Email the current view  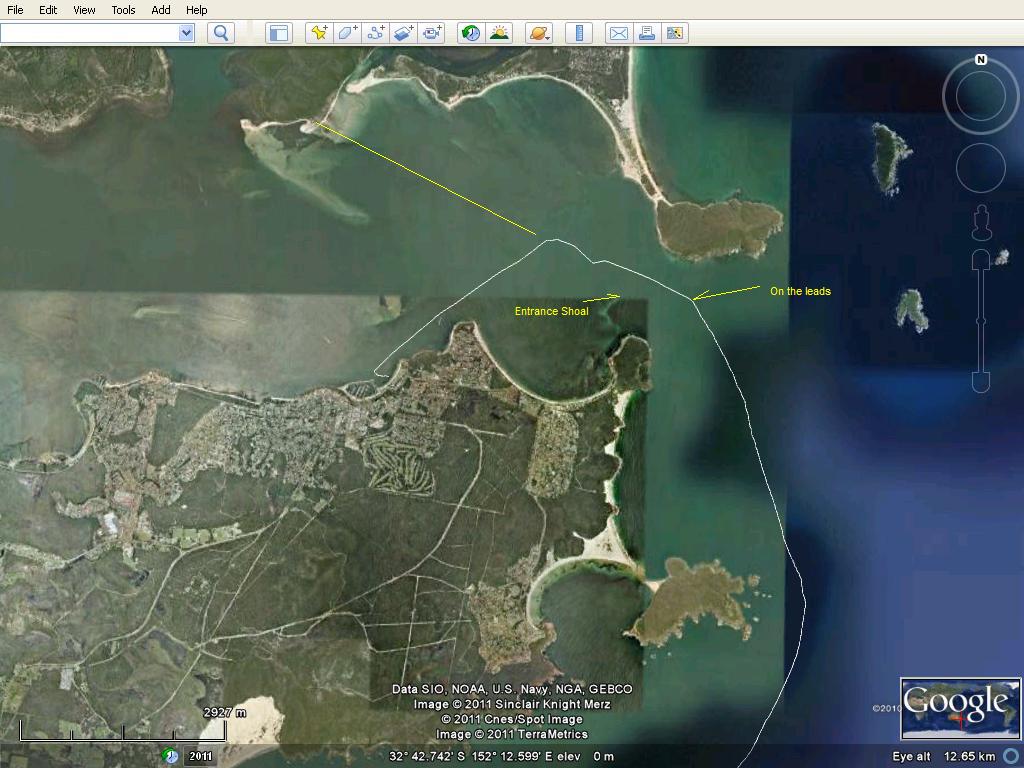pos(619,33)
